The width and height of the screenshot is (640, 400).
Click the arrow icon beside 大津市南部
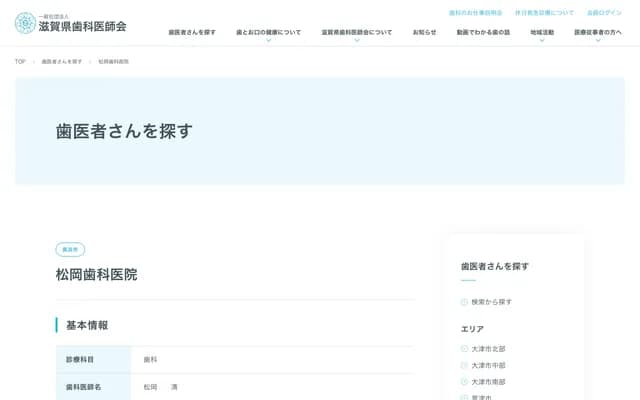[x=464, y=382]
